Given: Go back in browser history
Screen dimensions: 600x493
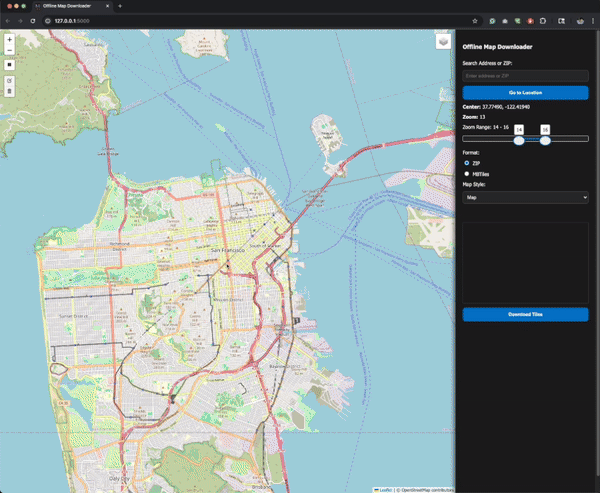Looking at the screenshot, I should [8, 21].
